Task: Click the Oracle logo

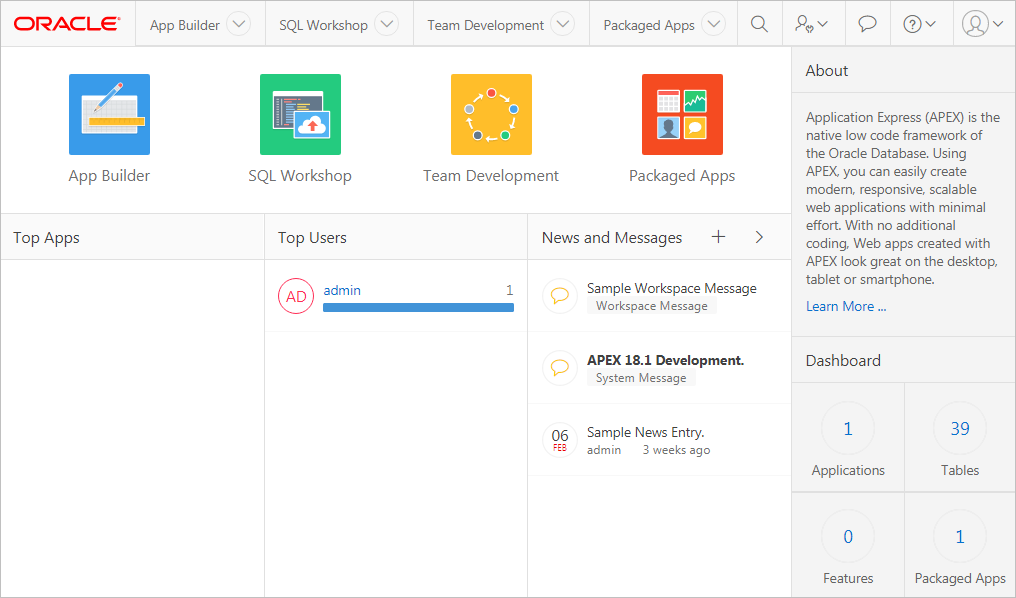Action: pos(67,24)
